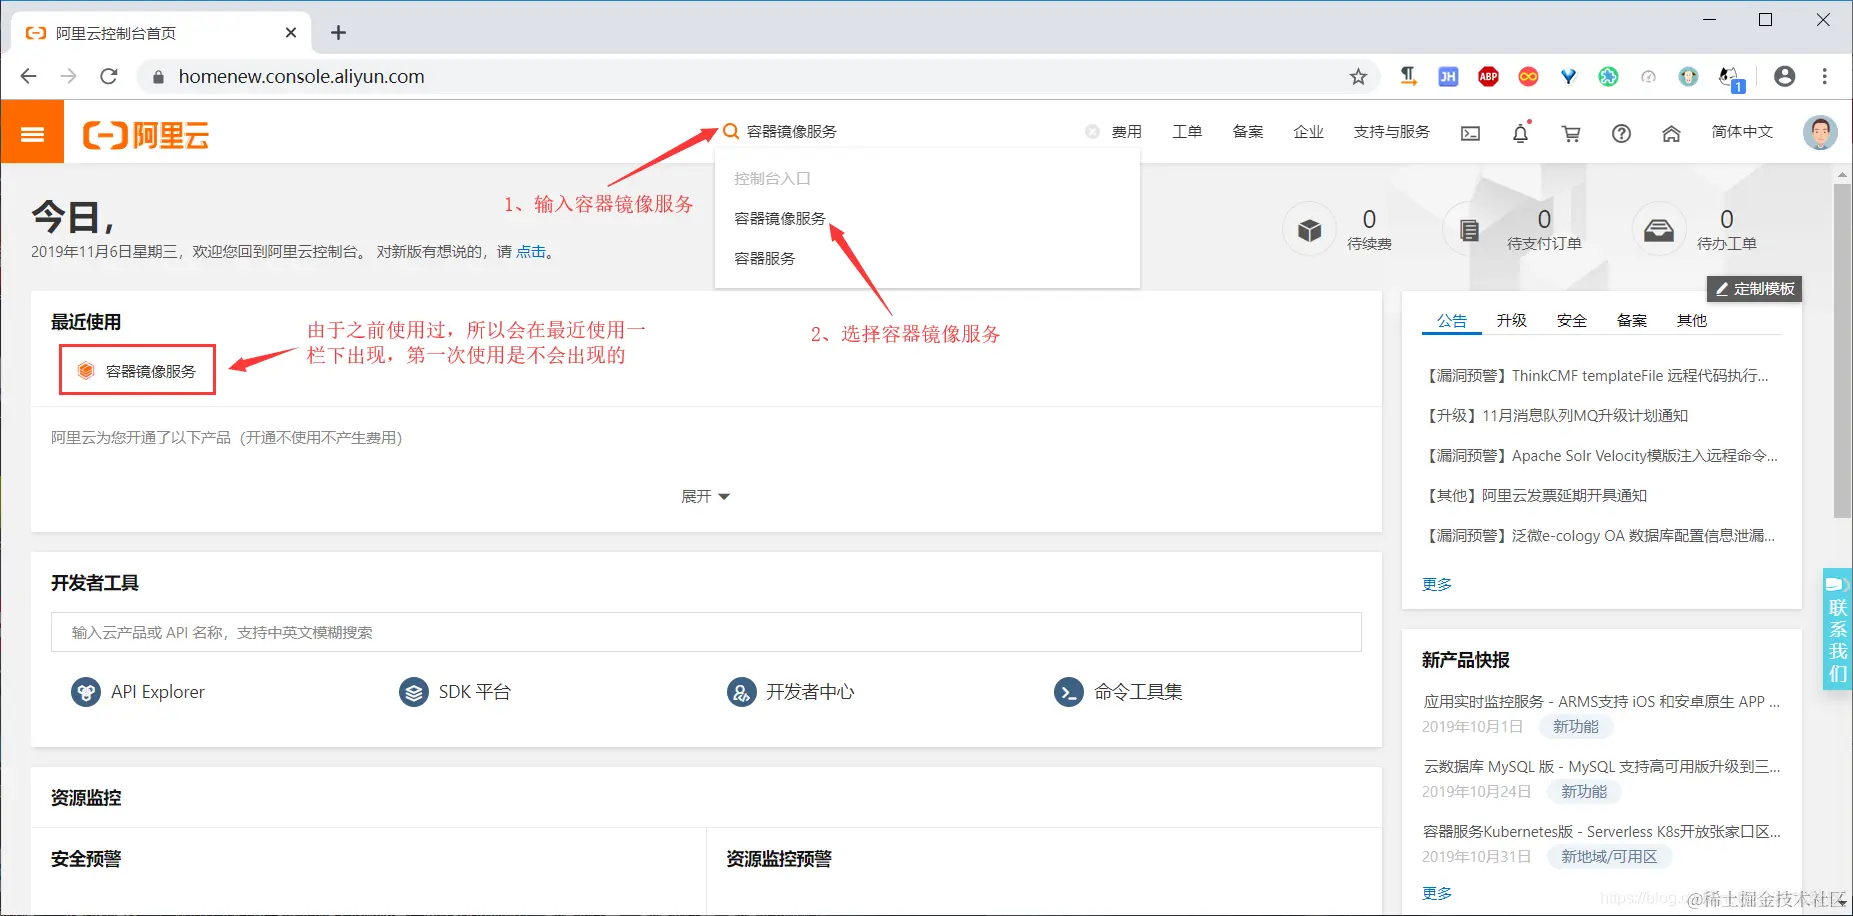The width and height of the screenshot is (1853, 916).
Task: Reload the browser page
Action: [x=109, y=76]
